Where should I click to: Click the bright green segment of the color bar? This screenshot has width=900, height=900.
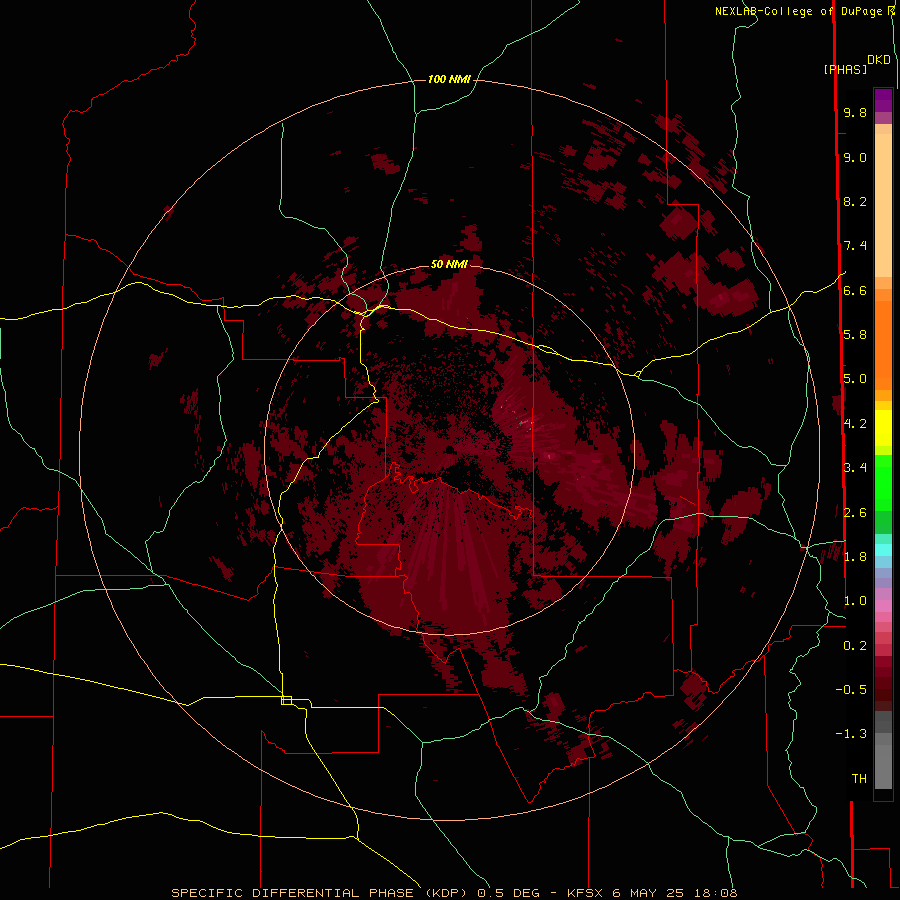[x=883, y=482]
